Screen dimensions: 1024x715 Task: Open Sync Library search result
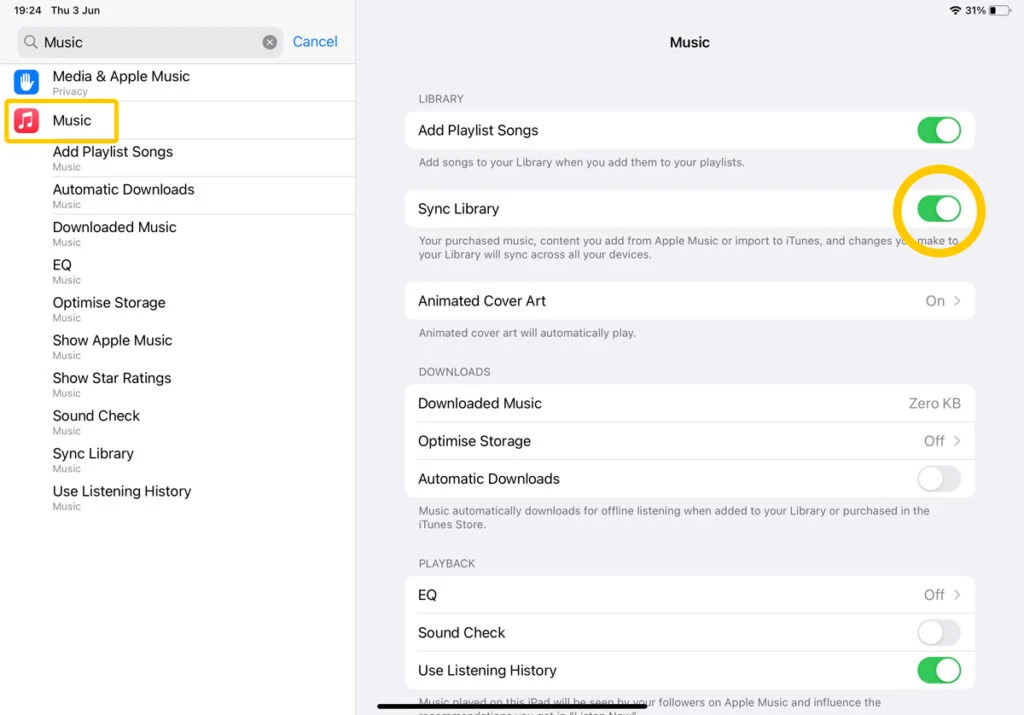pyautogui.click(x=178, y=460)
